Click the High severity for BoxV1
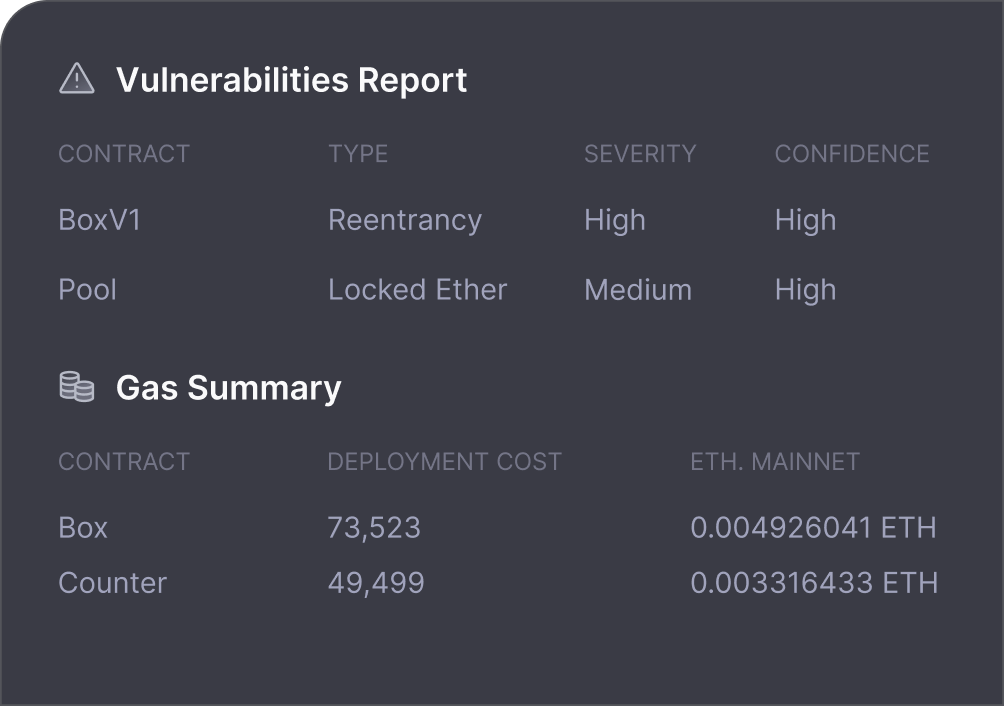Image resolution: width=1004 pixels, height=706 pixels. coord(615,220)
